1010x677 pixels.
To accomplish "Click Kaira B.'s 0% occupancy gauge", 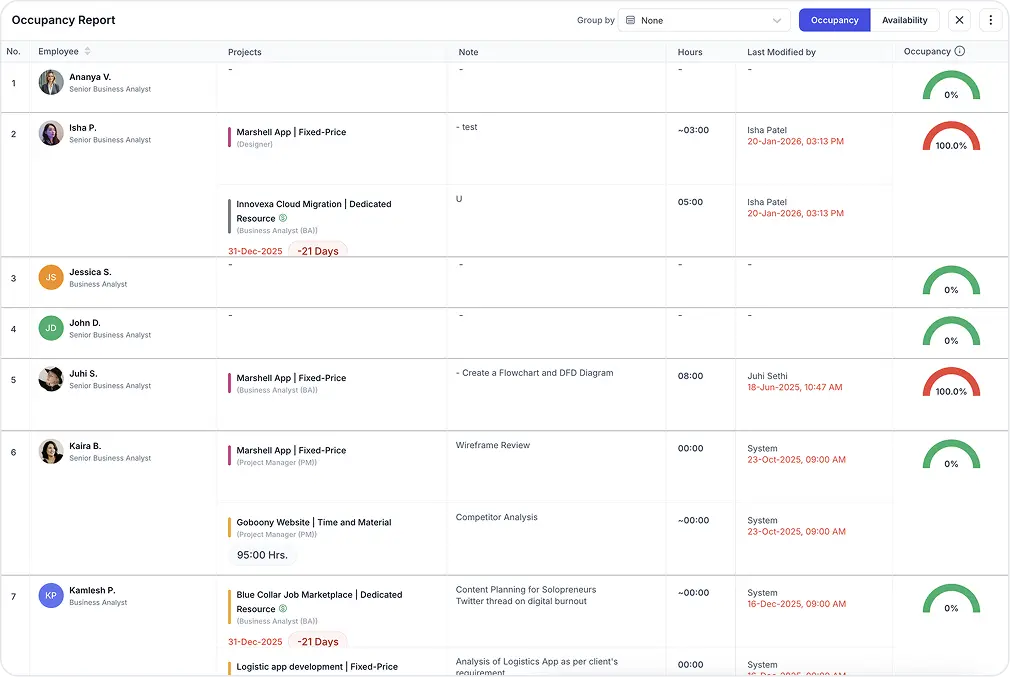I will point(951,455).
